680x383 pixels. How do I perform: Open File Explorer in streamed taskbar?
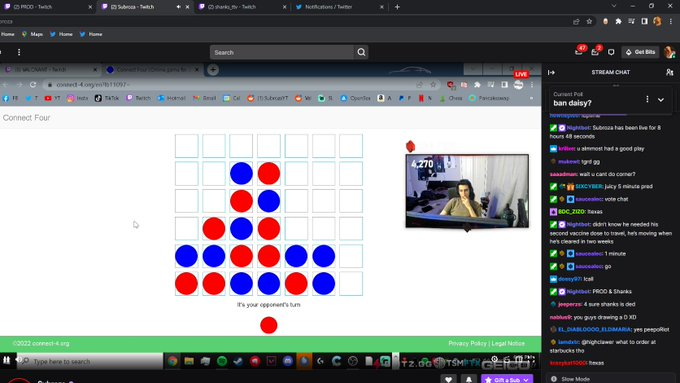(x=189, y=361)
